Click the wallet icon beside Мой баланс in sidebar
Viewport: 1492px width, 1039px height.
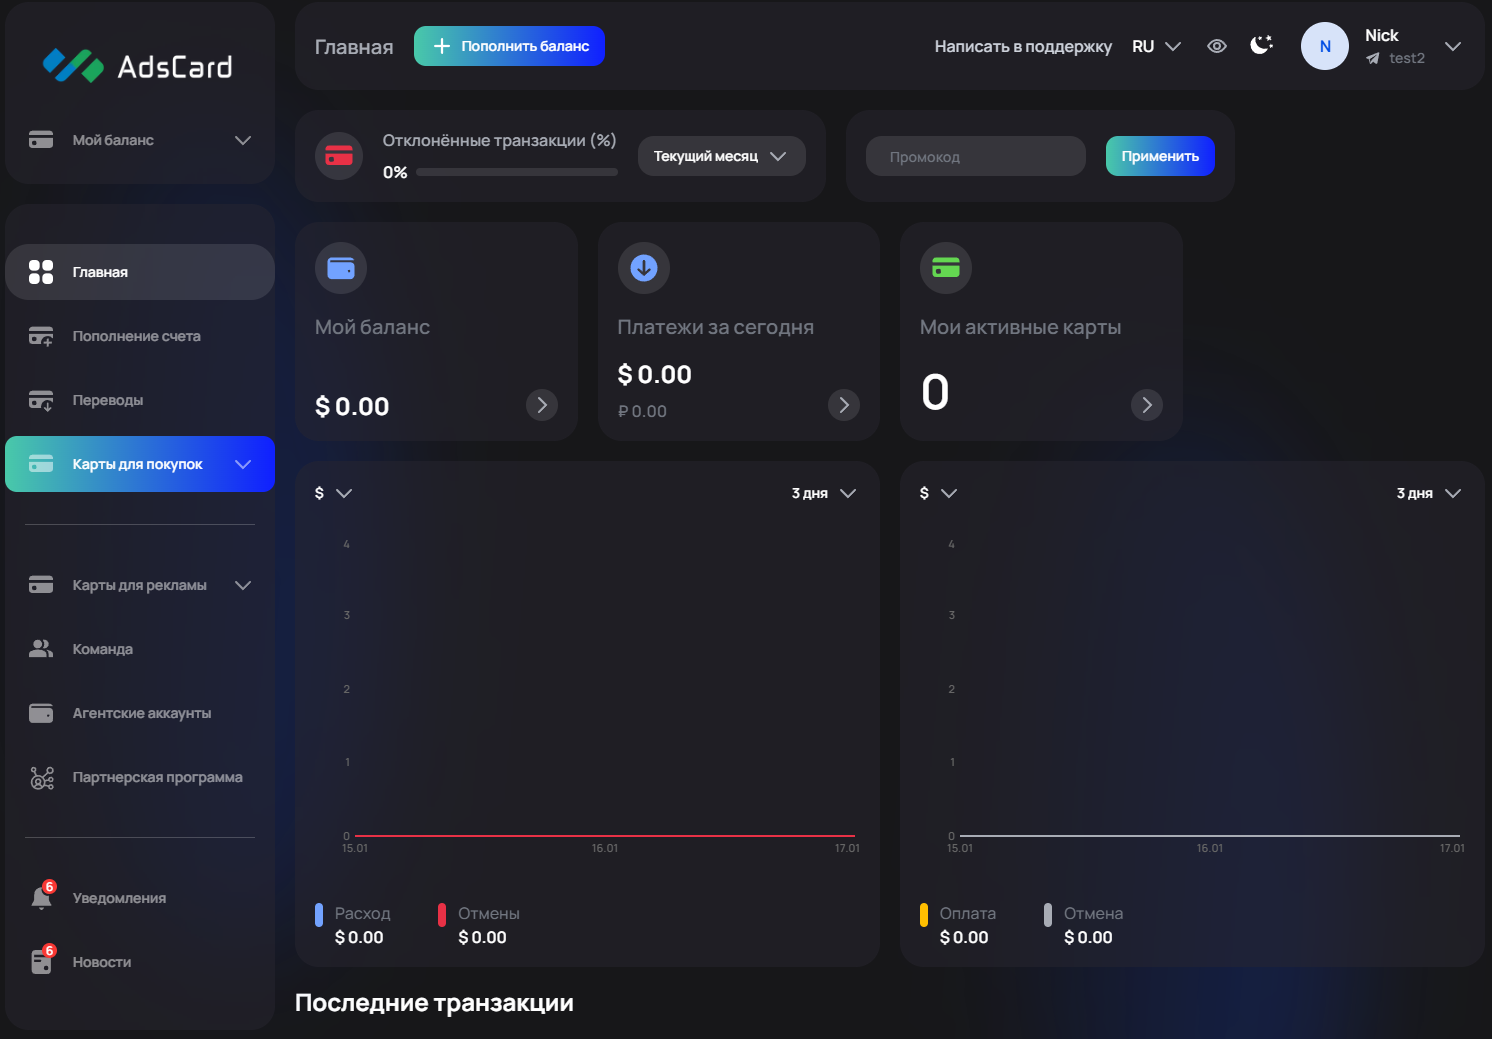41,140
